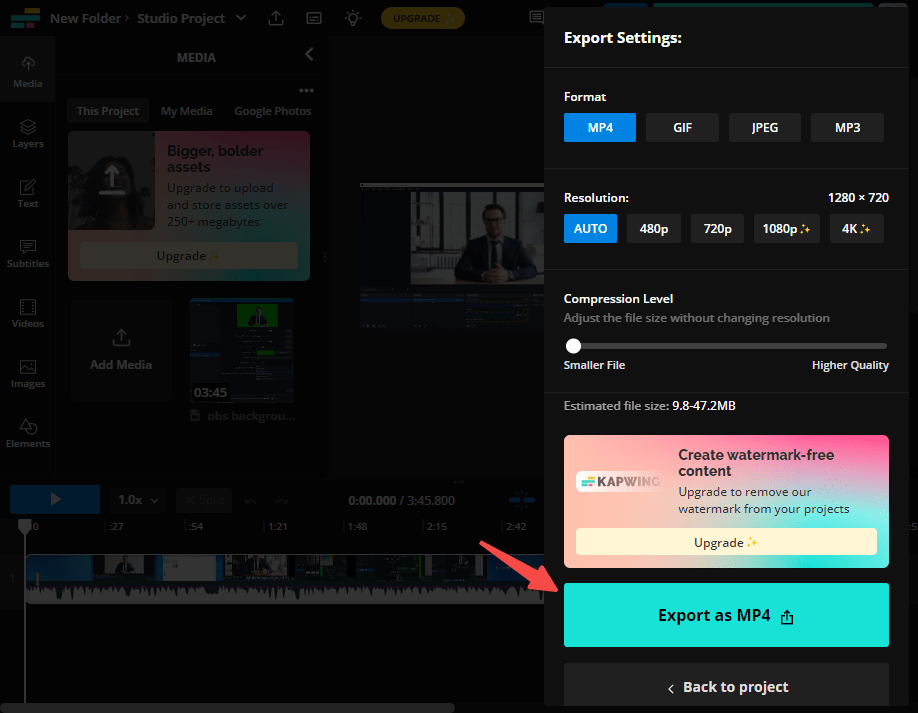Screen dimensions: 918x713
Task: Select the Videos icon in the sidebar
Action: point(27,315)
